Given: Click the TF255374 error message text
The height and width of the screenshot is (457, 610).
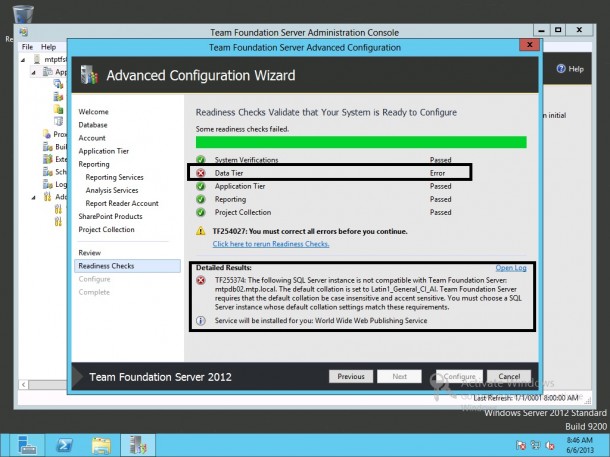Looking at the screenshot, I should click(x=368, y=294).
